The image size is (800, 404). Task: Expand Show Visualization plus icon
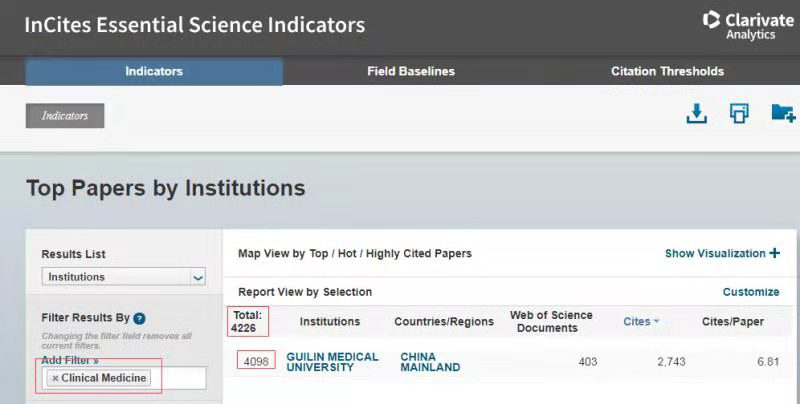pos(774,253)
